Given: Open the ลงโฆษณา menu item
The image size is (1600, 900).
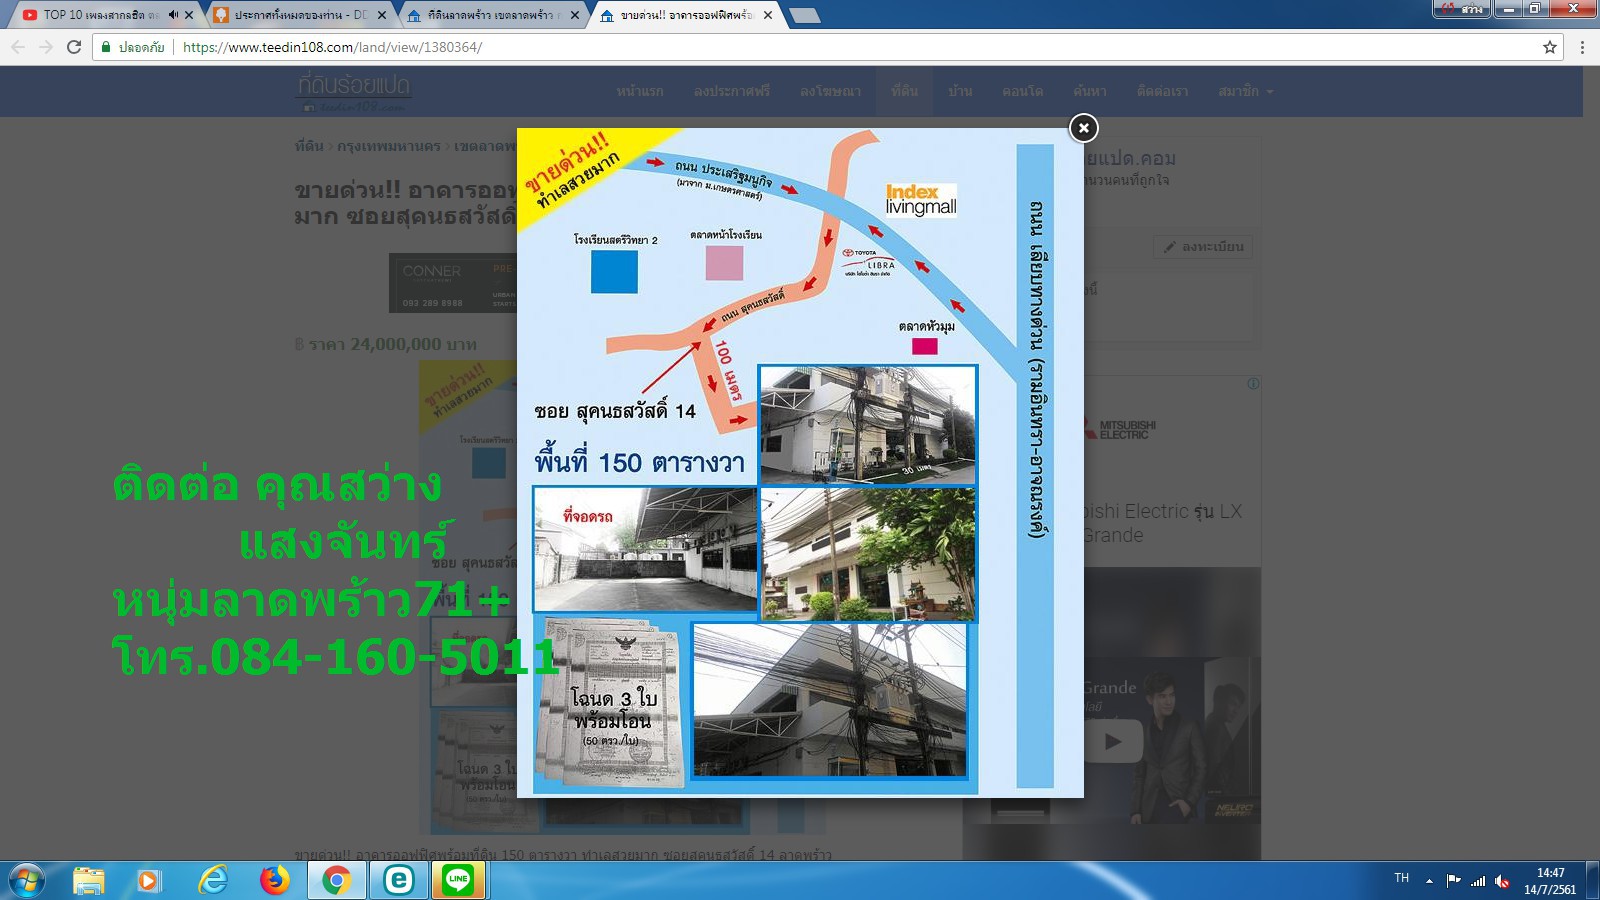Looking at the screenshot, I should [830, 91].
